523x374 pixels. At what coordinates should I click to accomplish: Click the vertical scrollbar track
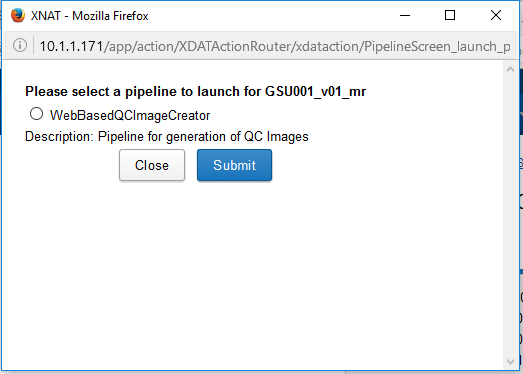click(510, 216)
